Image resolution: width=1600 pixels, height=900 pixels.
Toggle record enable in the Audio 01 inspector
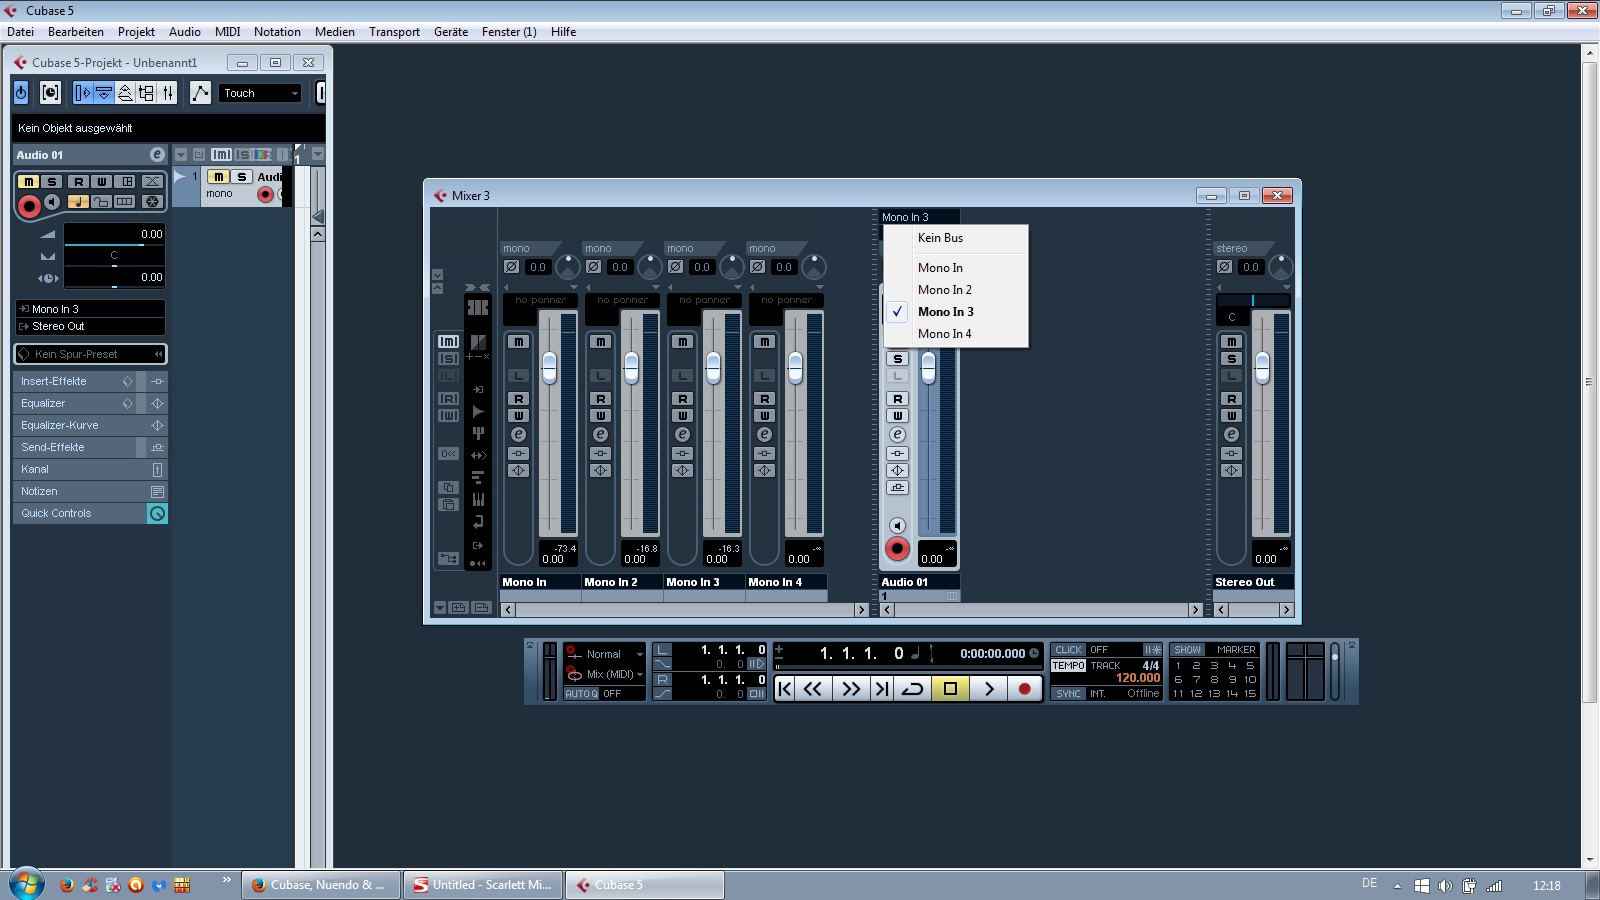[x=29, y=206]
